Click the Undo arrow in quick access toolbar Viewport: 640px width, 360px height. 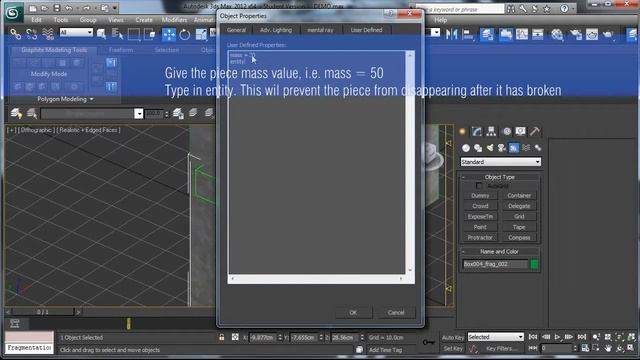(69, 8)
